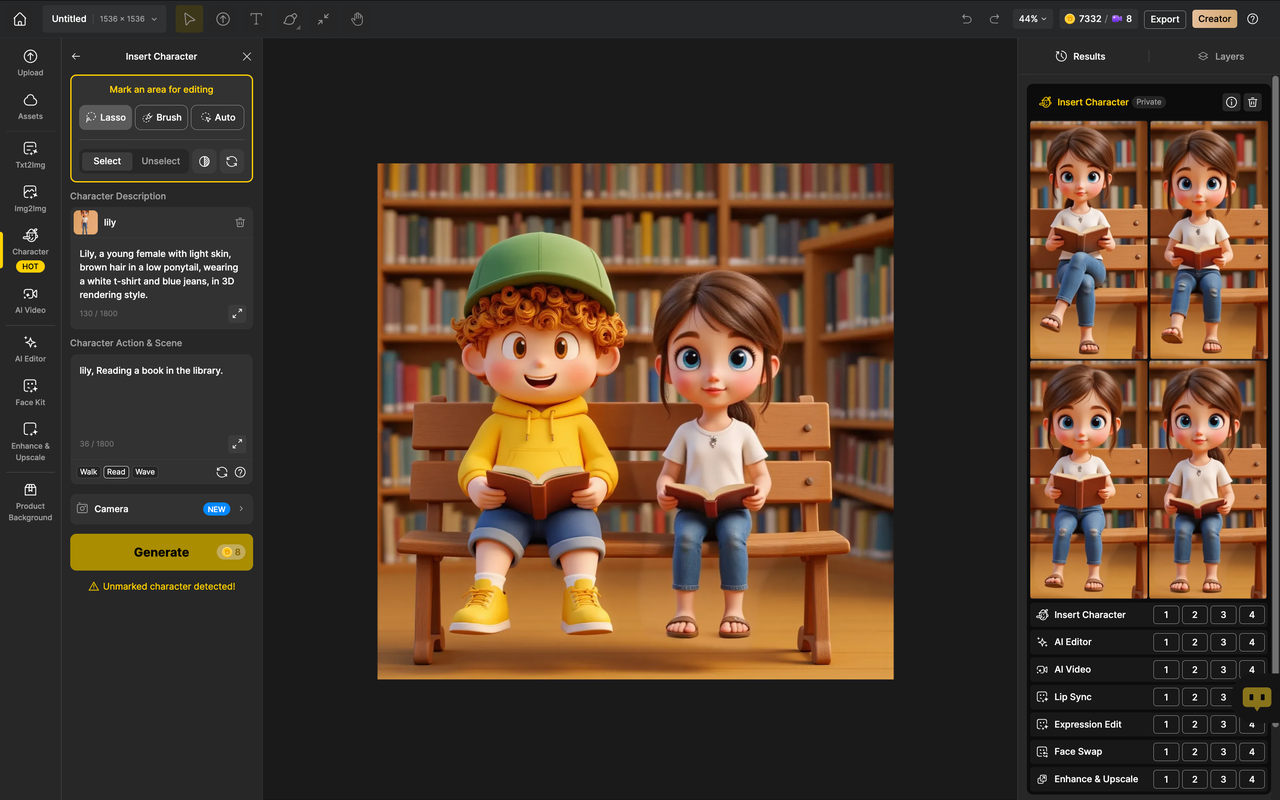Reset the marked selection area
This screenshot has height=800, width=1280.
(232, 161)
